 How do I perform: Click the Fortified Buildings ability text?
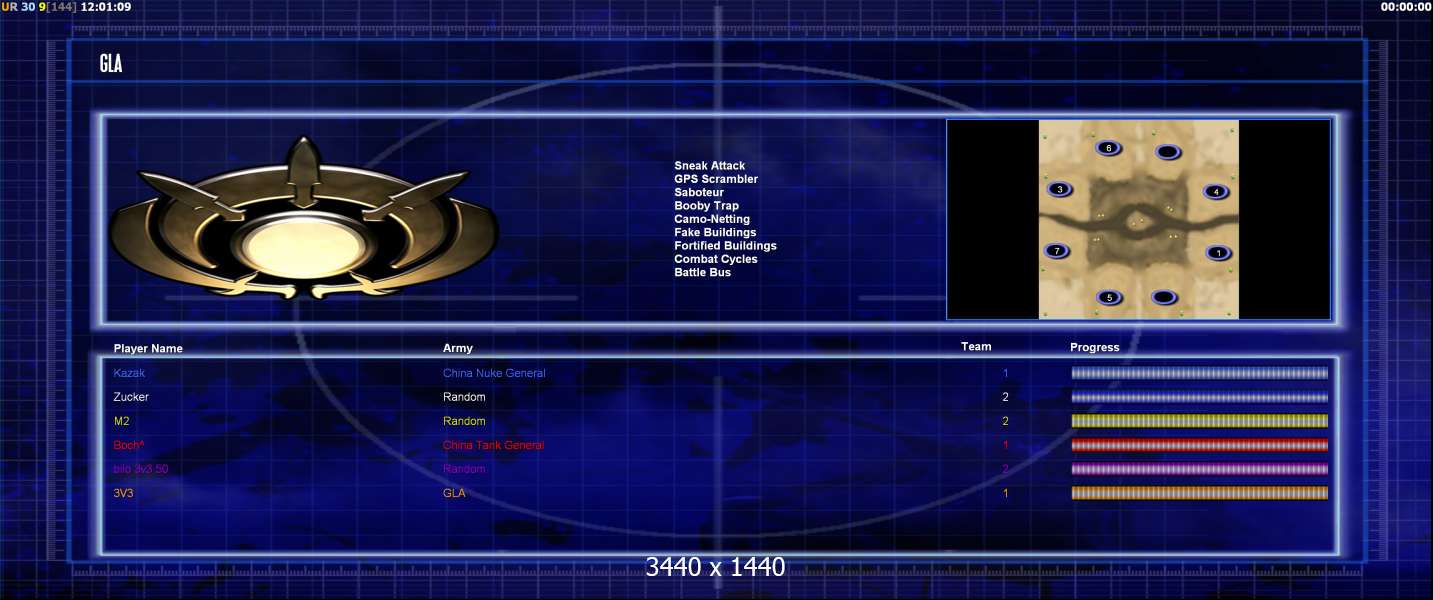pos(725,245)
